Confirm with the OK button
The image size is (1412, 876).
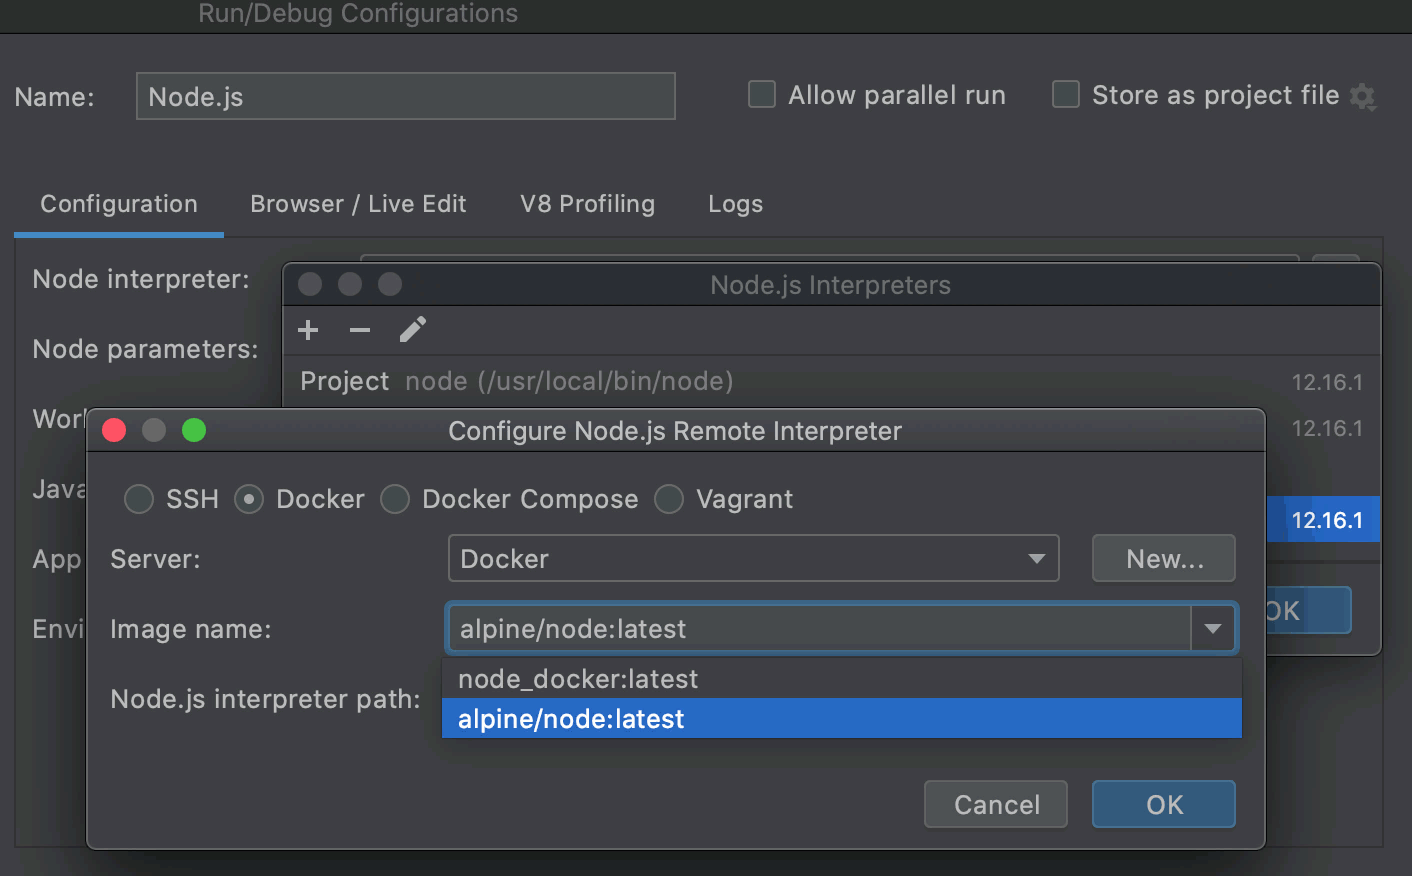tap(1163, 804)
